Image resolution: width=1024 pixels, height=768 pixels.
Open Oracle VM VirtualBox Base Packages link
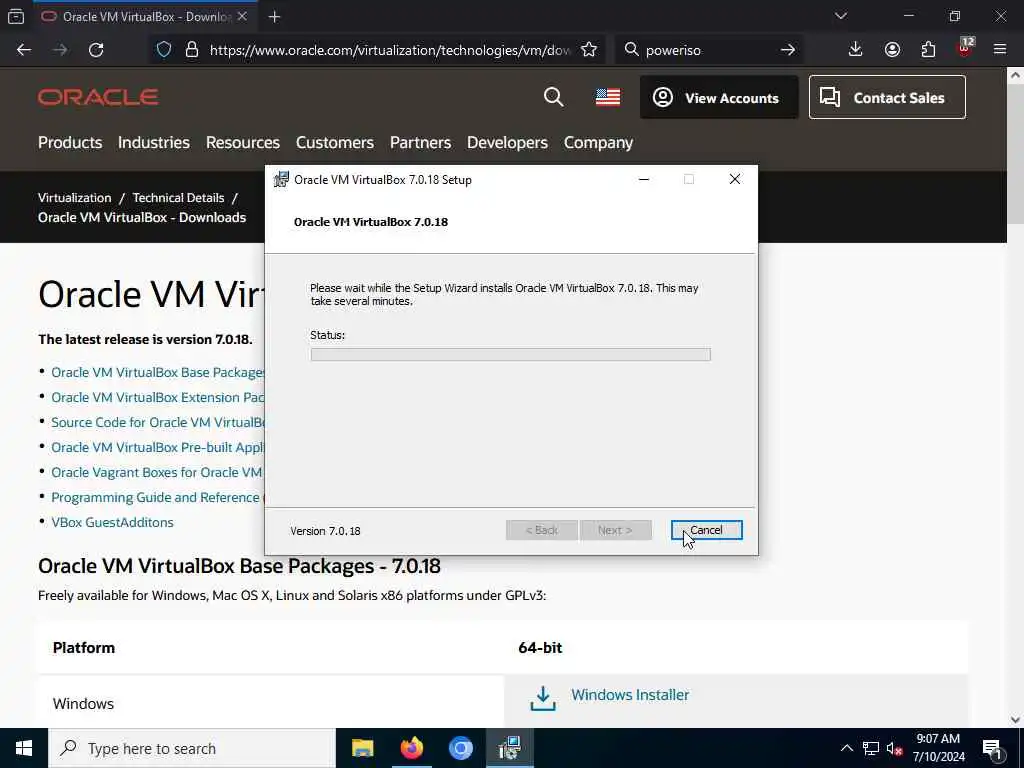(158, 372)
